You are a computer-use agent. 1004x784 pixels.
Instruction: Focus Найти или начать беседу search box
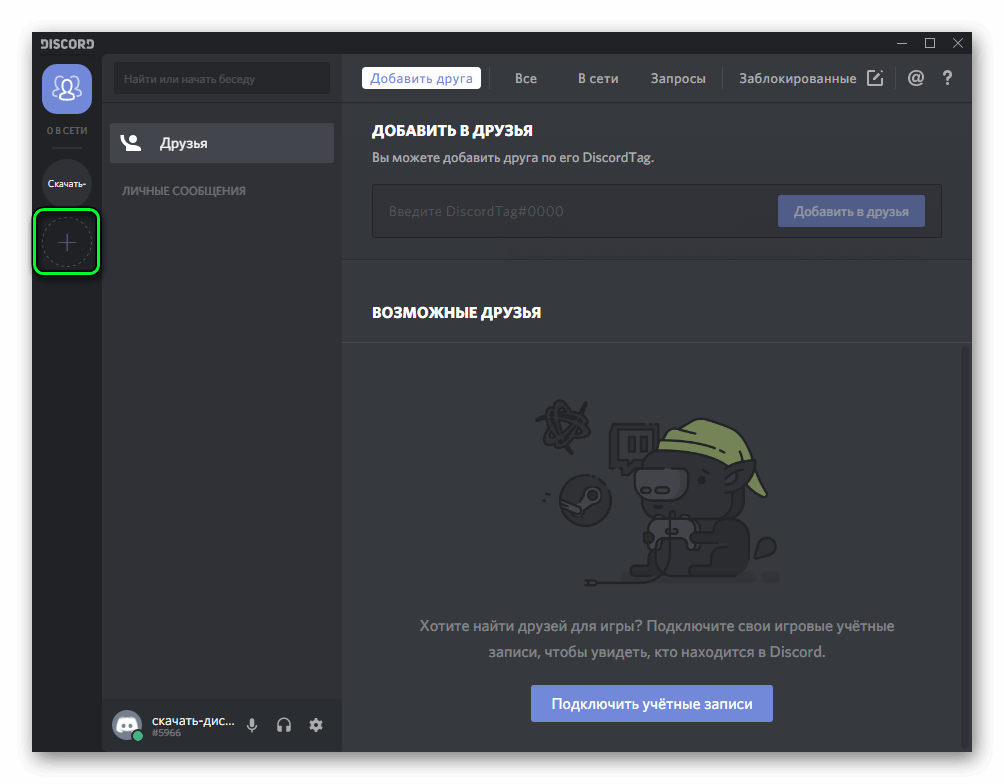tap(222, 79)
